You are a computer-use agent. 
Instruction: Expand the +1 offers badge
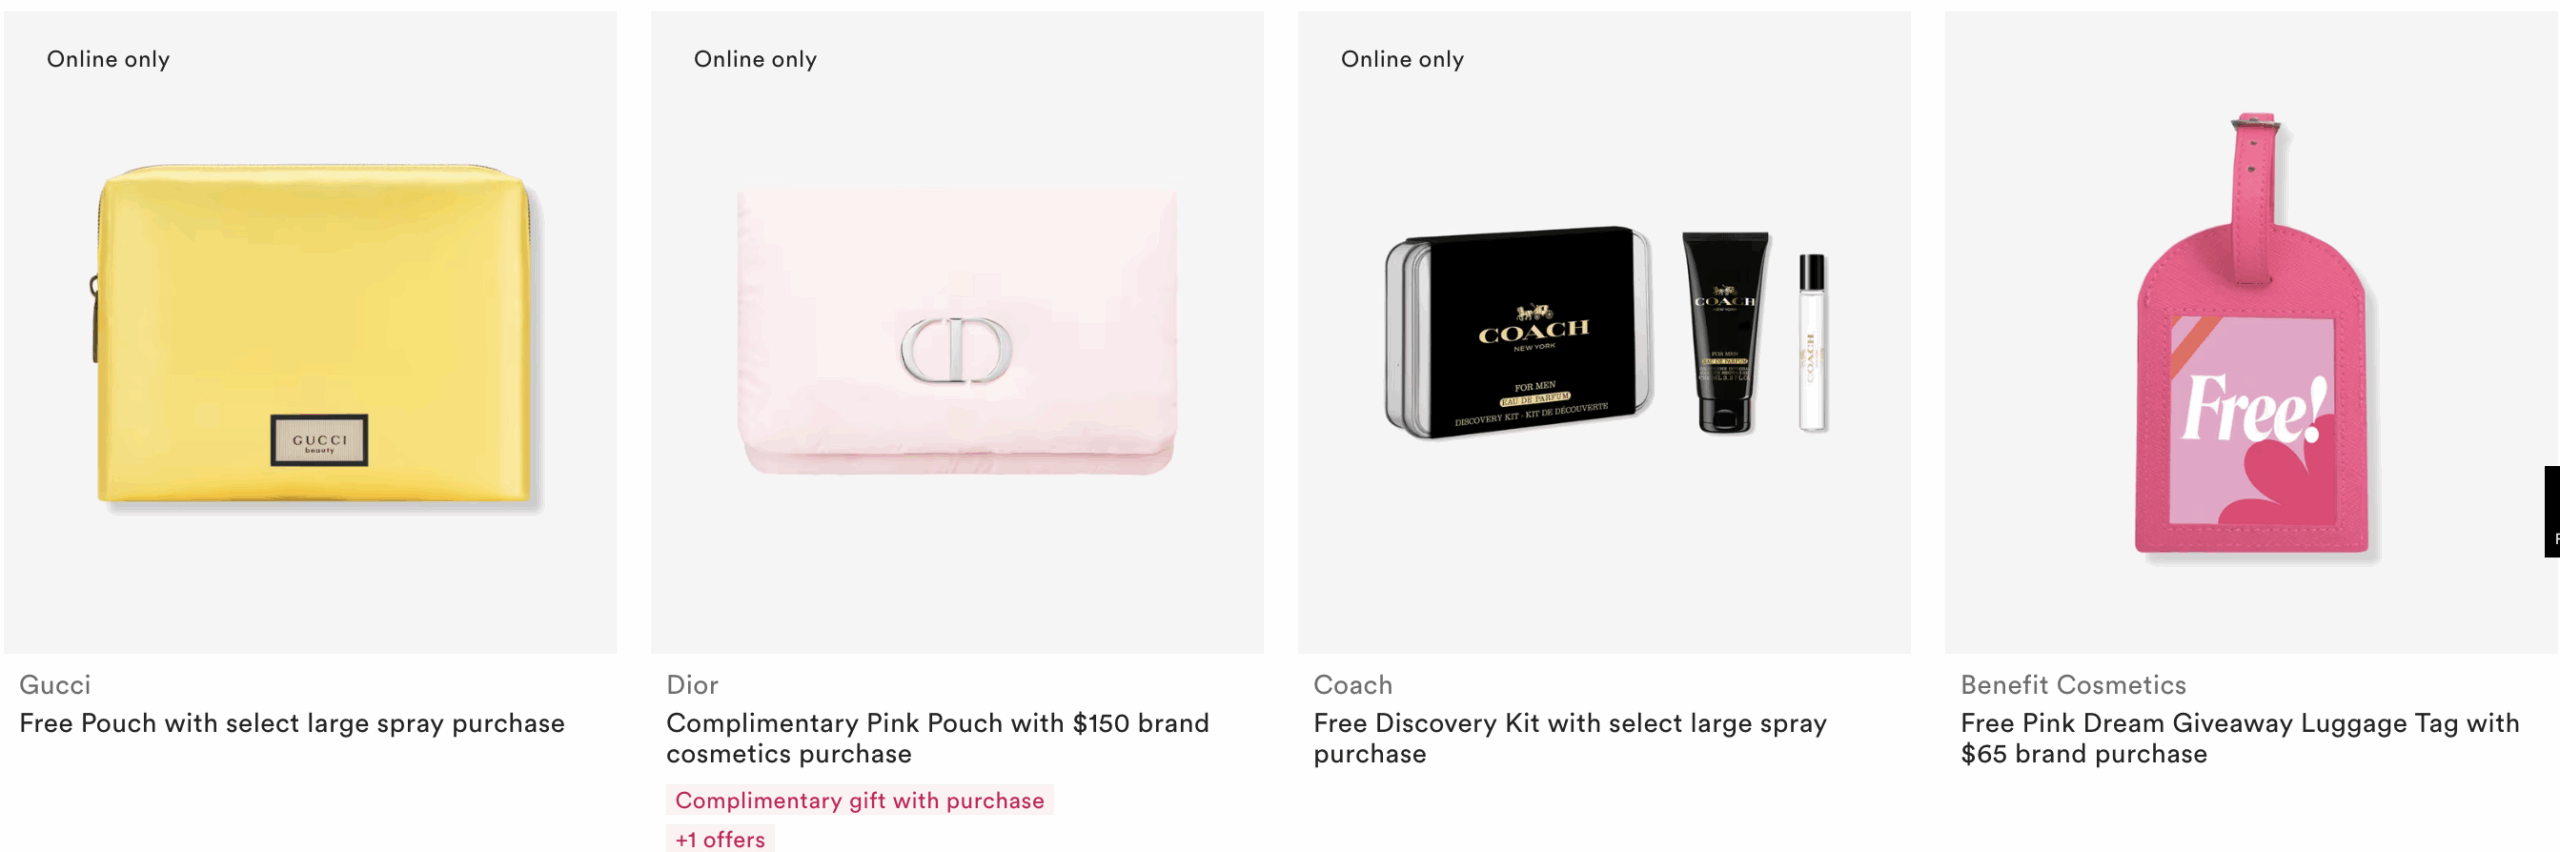pos(720,838)
